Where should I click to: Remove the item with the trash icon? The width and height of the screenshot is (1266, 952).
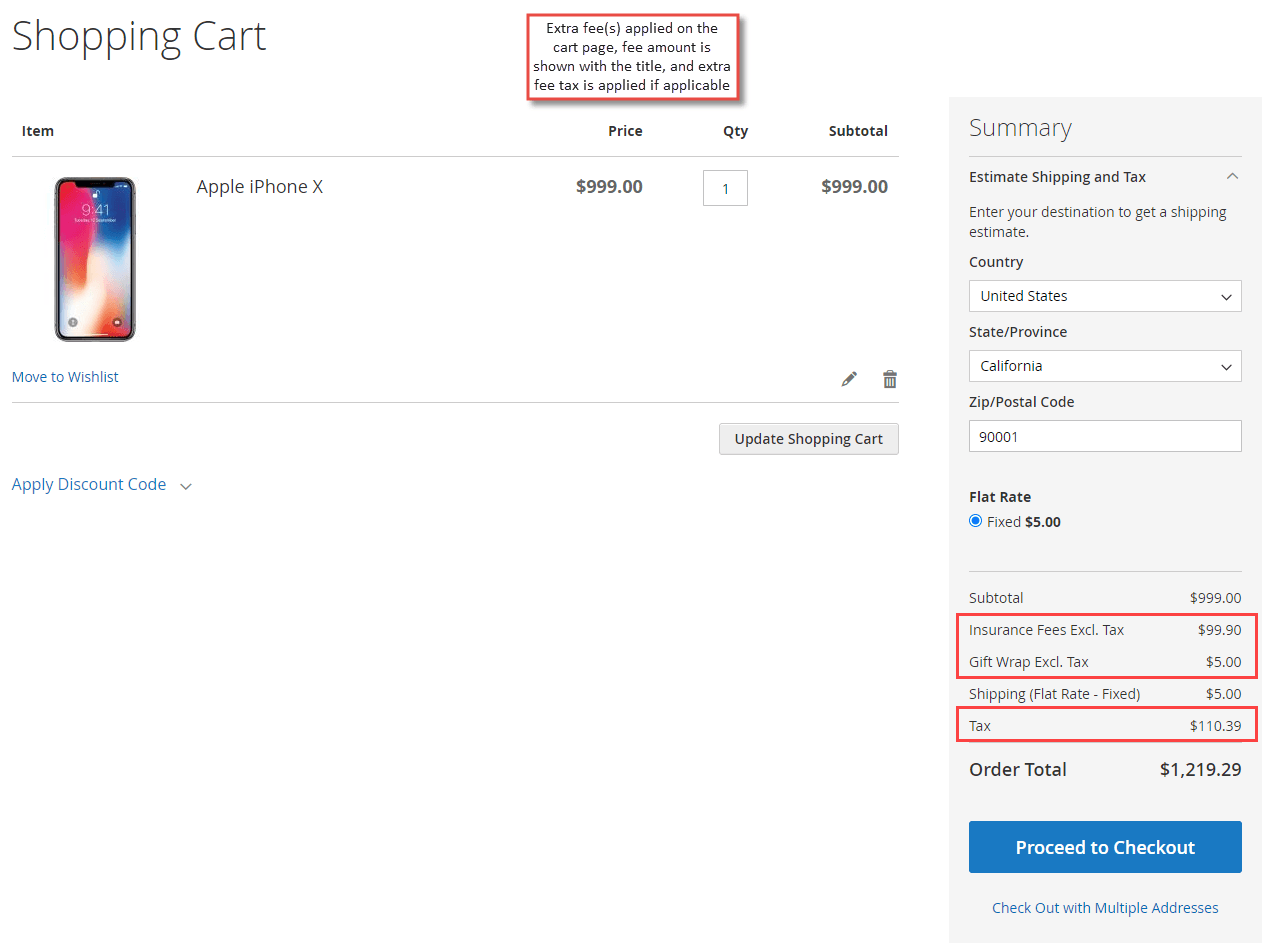[x=890, y=379]
